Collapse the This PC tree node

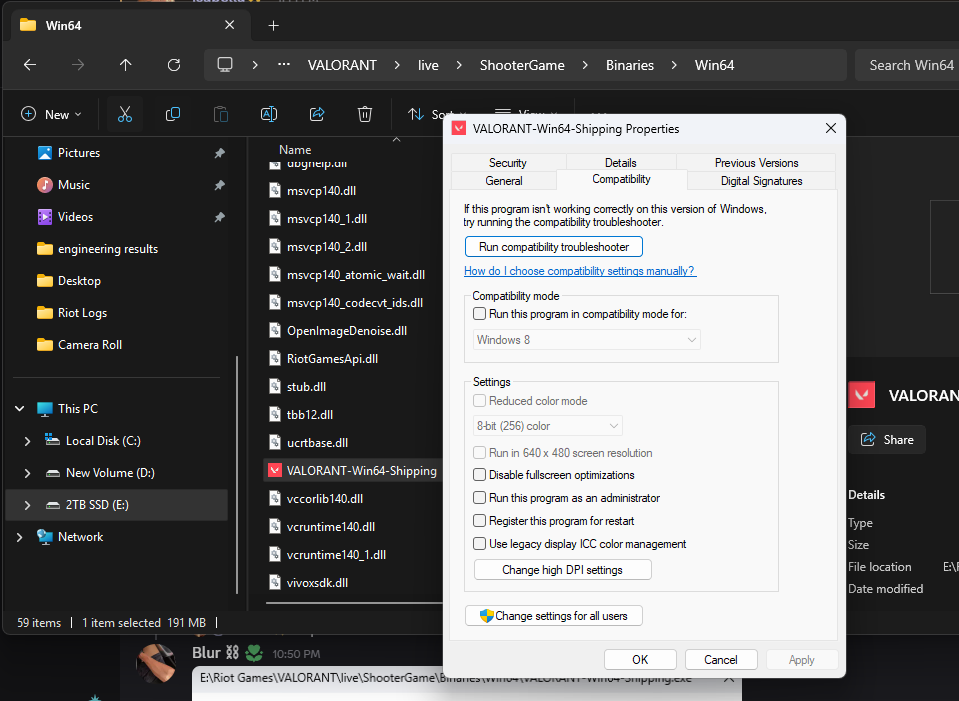pos(20,409)
